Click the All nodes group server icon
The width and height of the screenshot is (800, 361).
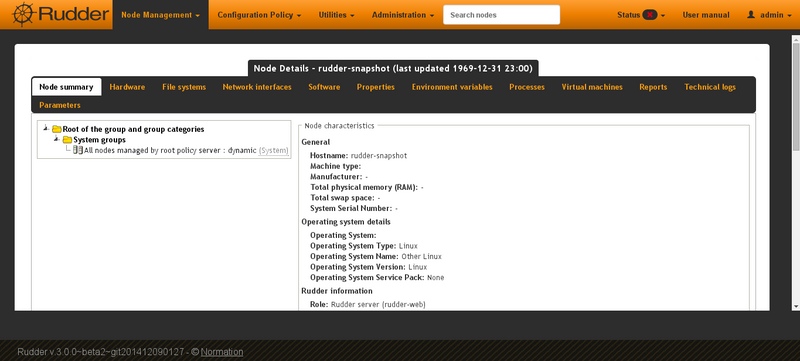point(78,150)
